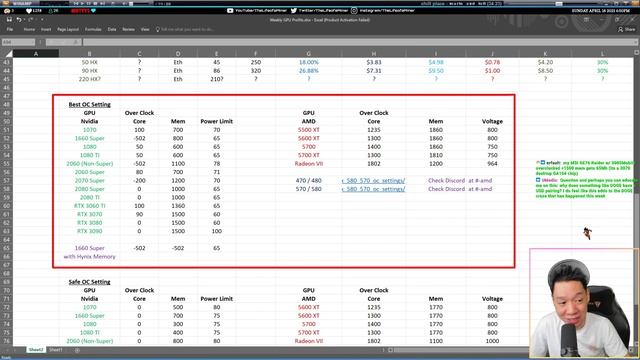Click the with Hynix Memory cell
Viewport: 640px width, 360px height.
click(89, 257)
